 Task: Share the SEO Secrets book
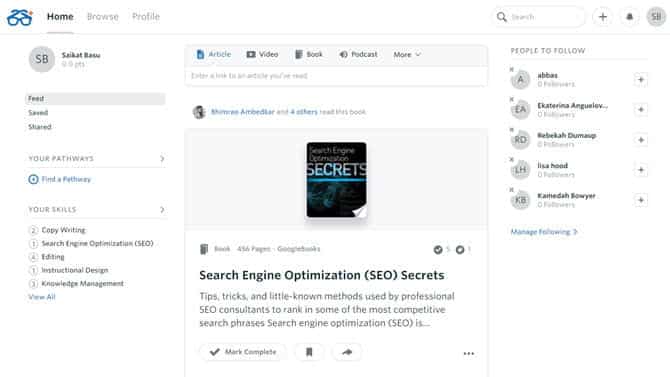coord(347,352)
